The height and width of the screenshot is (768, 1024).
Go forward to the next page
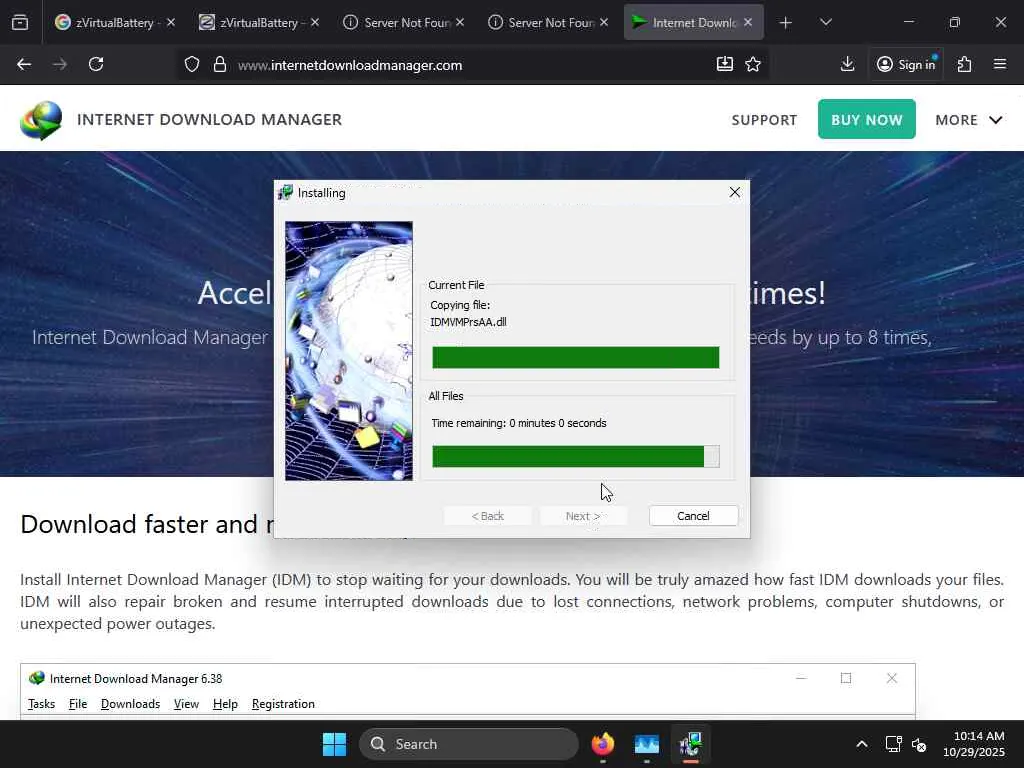[59, 64]
